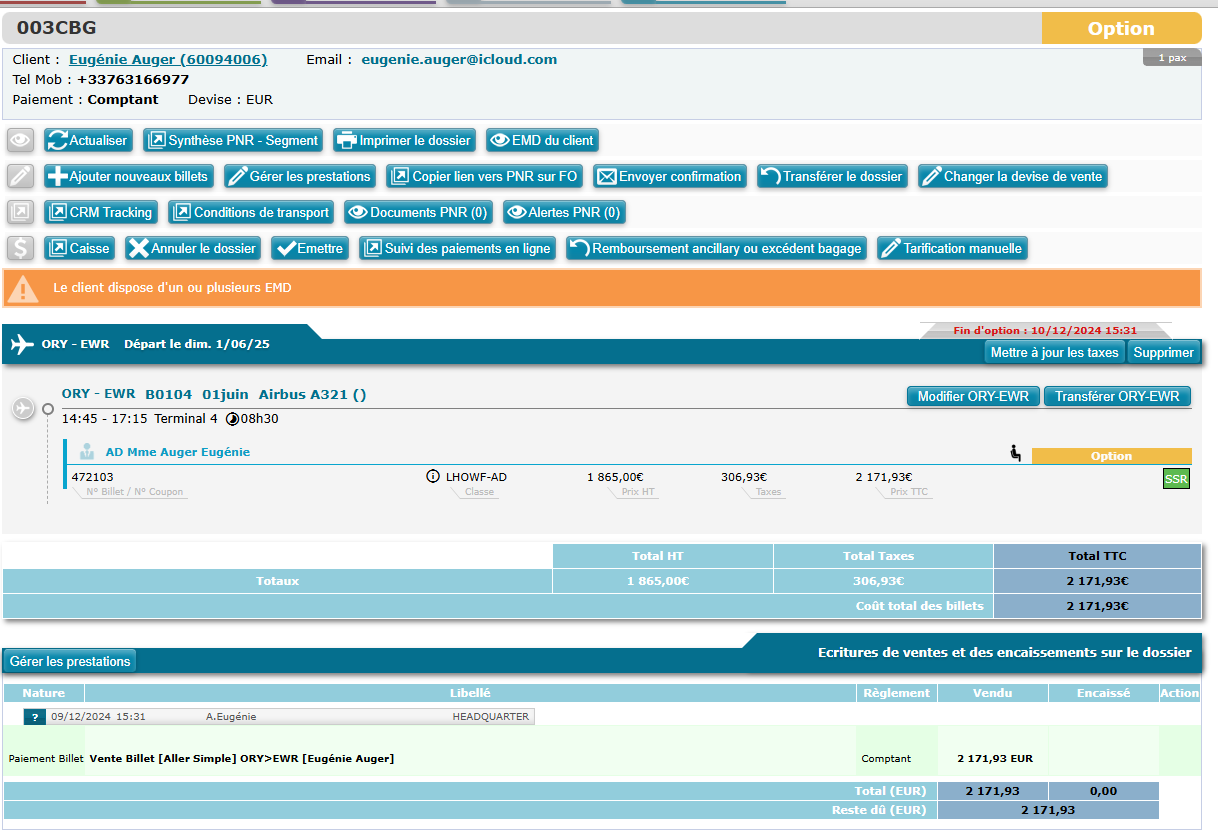
Task: Send confirmation email with Envoyer confirmation
Action: [x=670, y=177]
